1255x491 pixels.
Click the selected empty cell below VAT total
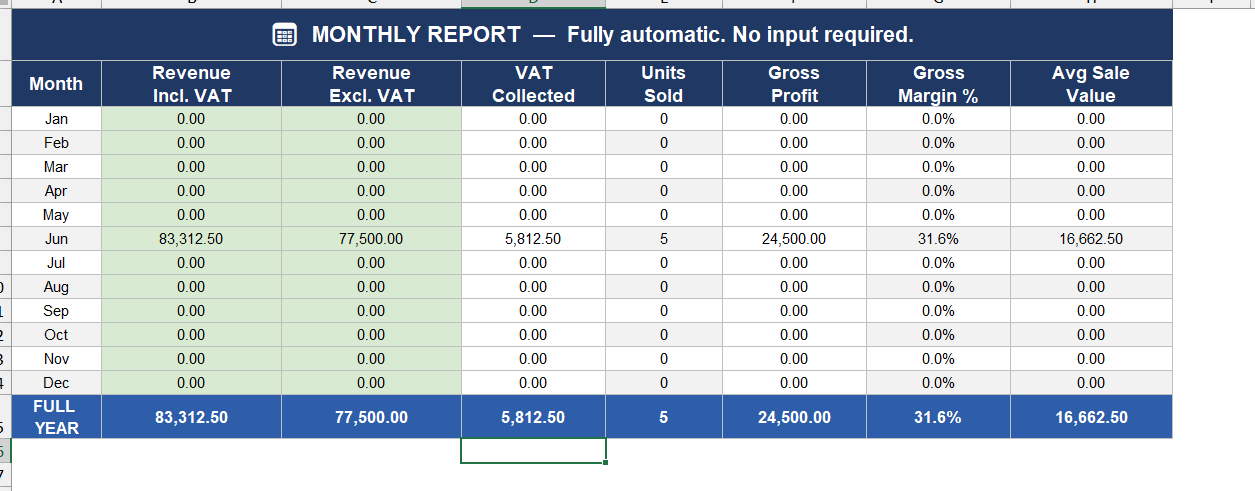[533, 451]
